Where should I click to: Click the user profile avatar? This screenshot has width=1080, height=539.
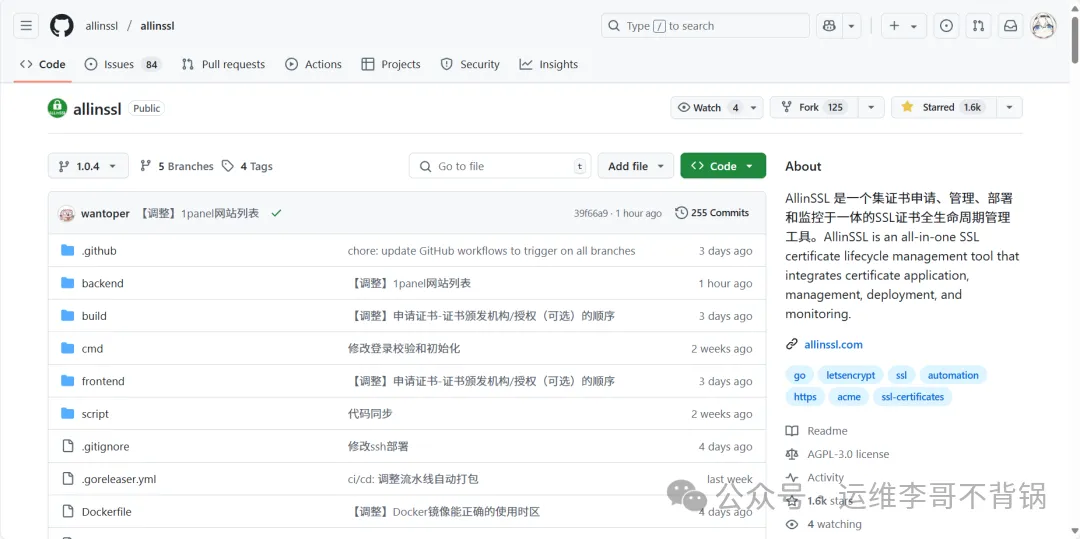(1043, 26)
